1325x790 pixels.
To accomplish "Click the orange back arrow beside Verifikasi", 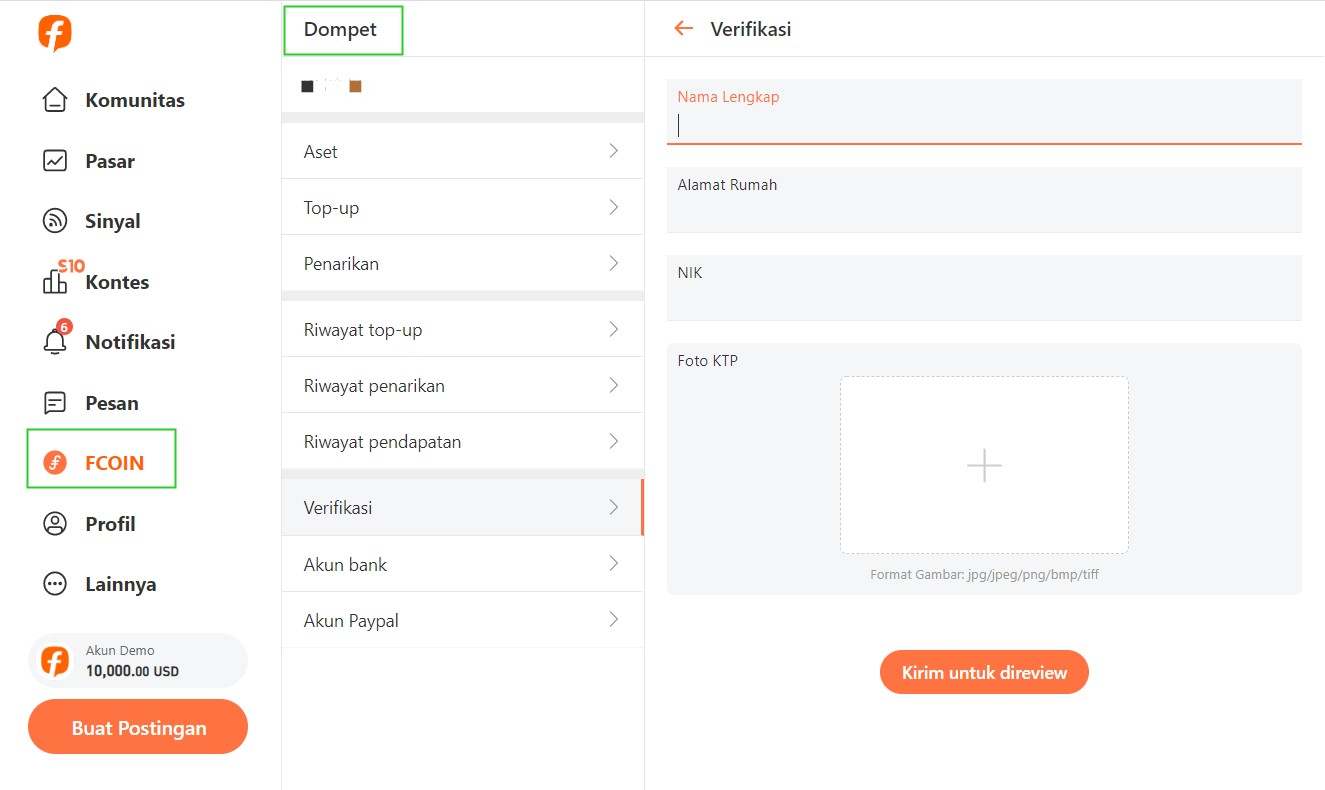I will tap(683, 29).
